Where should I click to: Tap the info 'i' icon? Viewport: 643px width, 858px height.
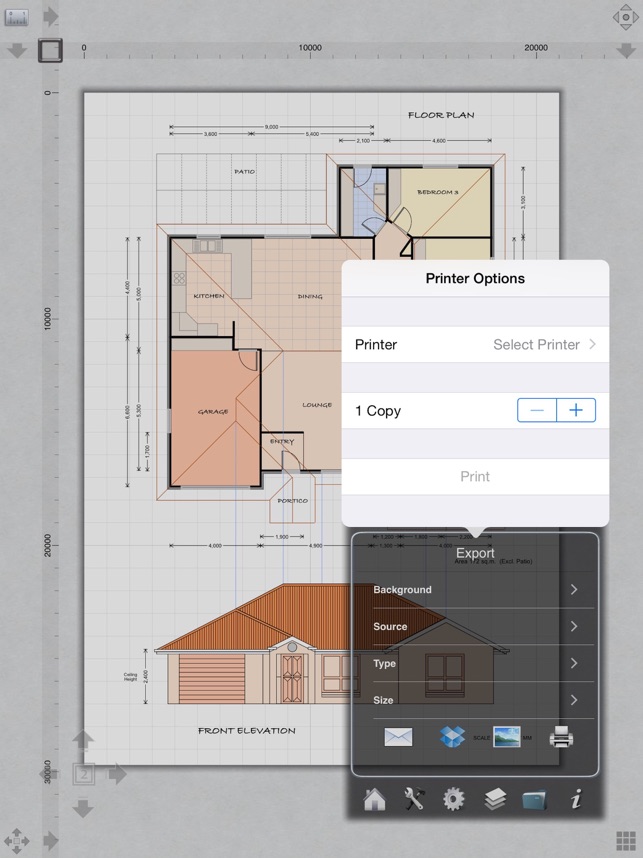(575, 799)
